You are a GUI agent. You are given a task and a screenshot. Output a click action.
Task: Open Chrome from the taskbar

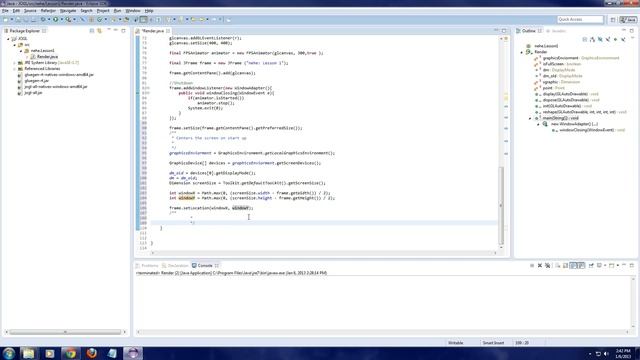pos(71,353)
